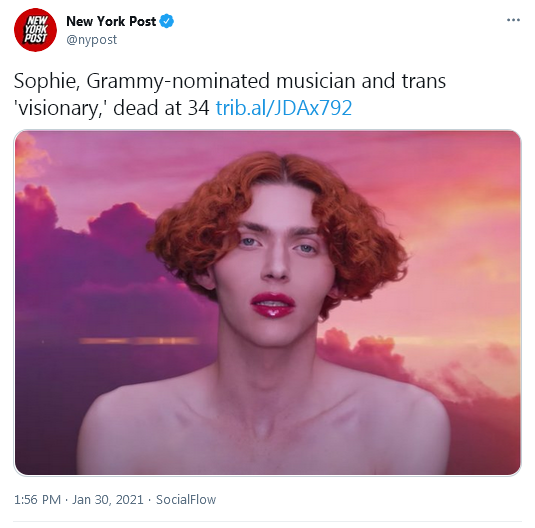Open the SocialFlow source label
The height and width of the screenshot is (528, 535).
[186, 500]
